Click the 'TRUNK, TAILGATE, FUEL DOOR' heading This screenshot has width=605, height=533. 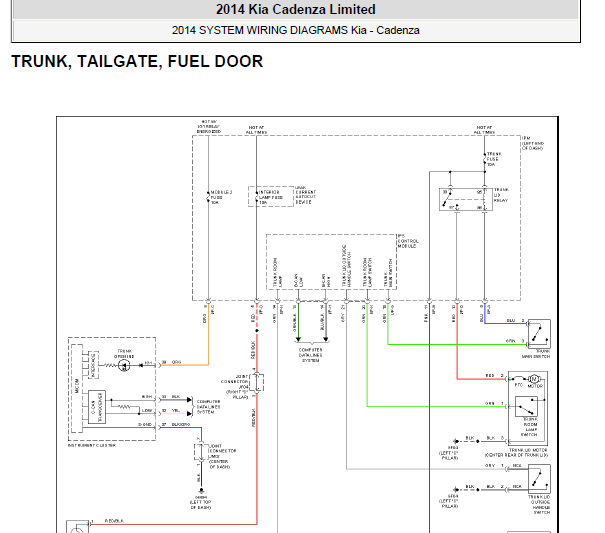pyautogui.click(x=137, y=61)
